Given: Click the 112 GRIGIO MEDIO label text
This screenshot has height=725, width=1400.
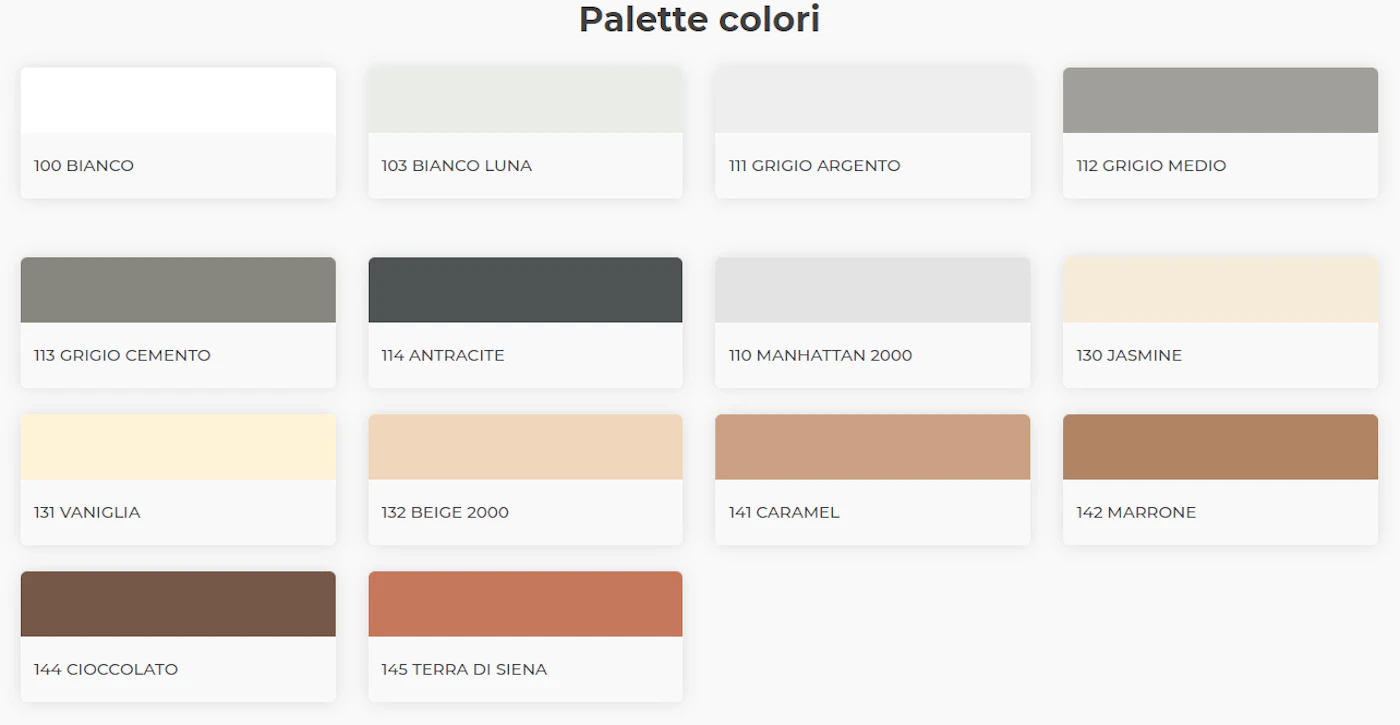Looking at the screenshot, I should (1151, 166).
